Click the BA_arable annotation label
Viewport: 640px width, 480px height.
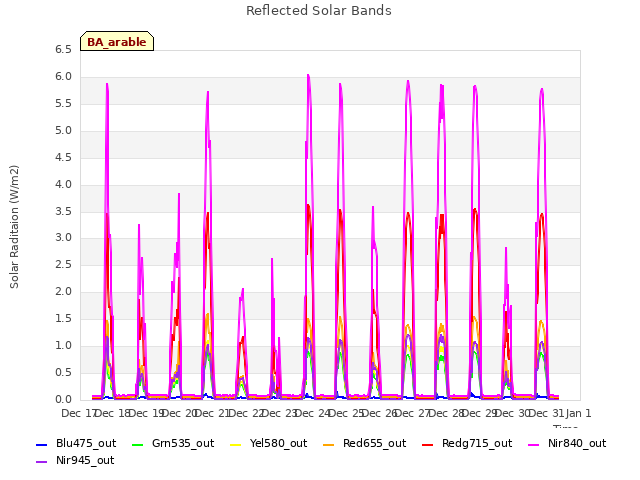pyautogui.click(x=117, y=42)
